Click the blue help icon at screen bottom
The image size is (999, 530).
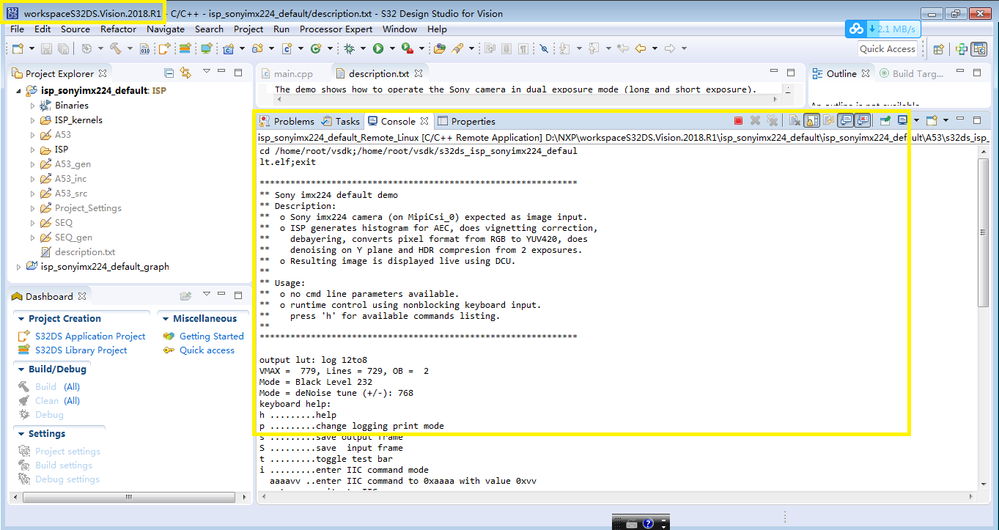pyautogui.click(x=648, y=524)
